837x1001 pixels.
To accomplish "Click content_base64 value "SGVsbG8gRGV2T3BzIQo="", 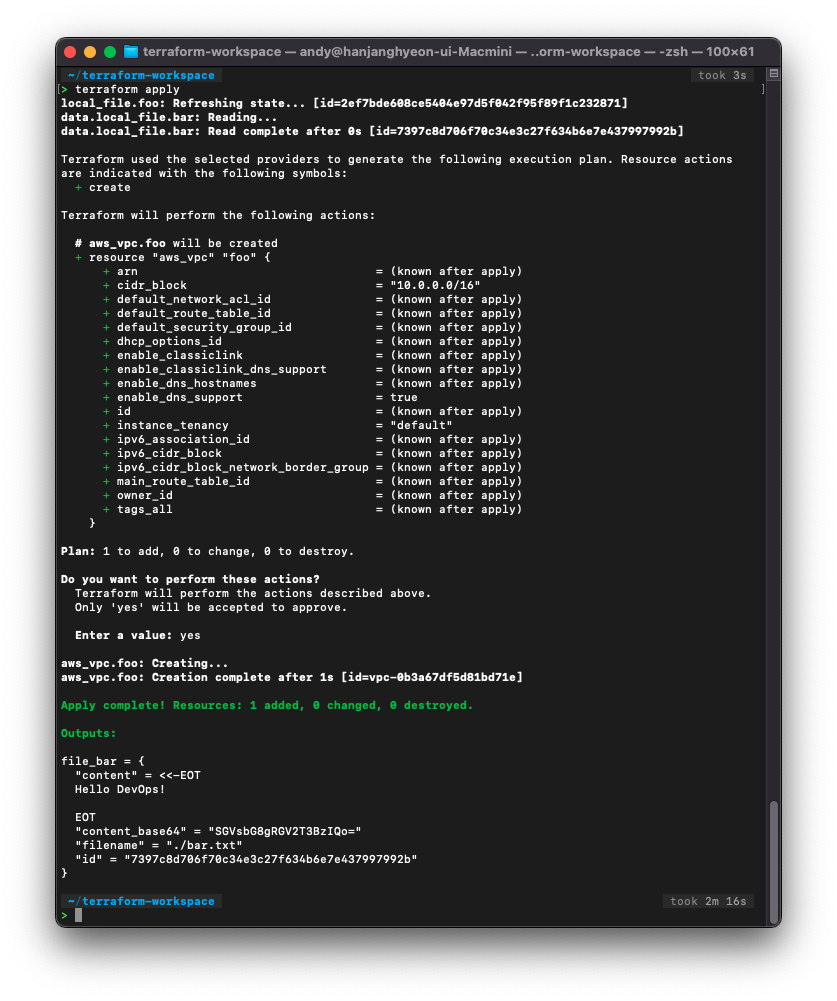I will coord(285,831).
